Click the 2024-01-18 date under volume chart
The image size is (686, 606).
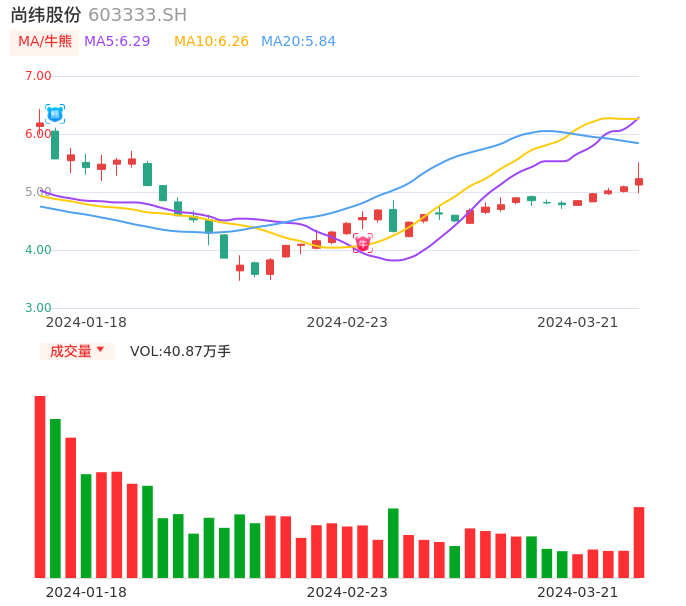86,592
